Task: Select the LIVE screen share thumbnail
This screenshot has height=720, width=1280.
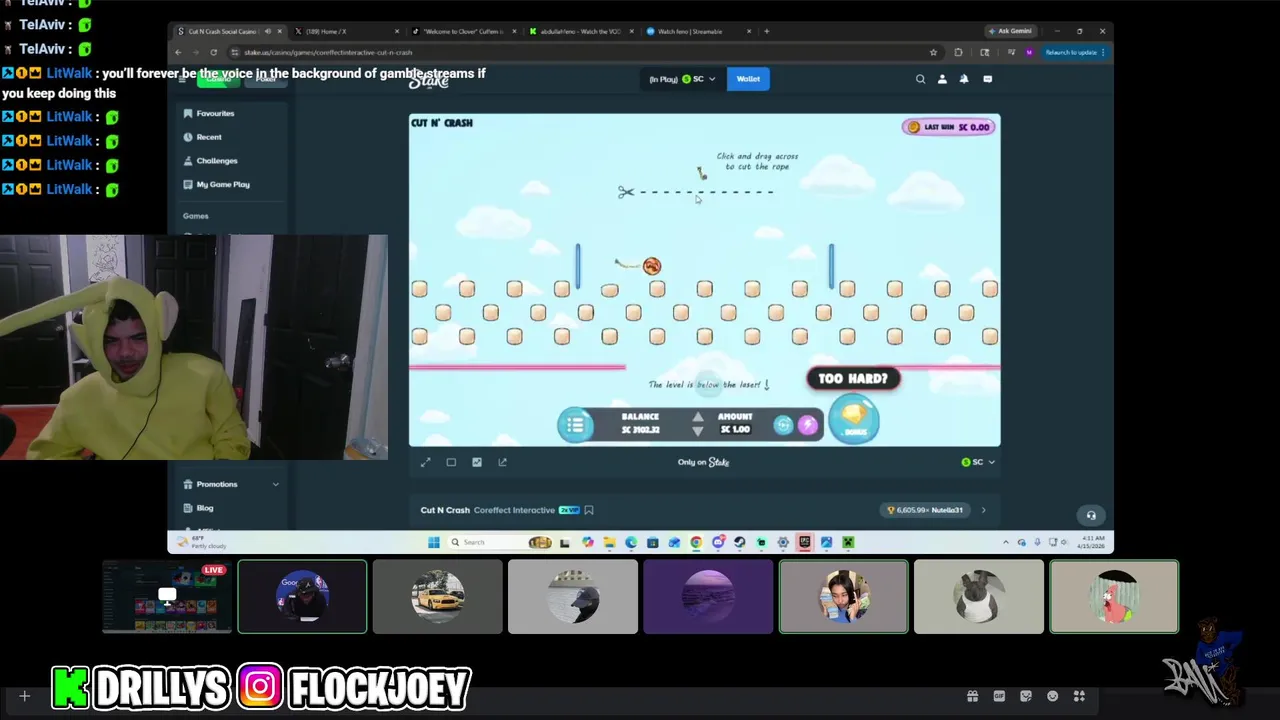Action: [x=167, y=597]
